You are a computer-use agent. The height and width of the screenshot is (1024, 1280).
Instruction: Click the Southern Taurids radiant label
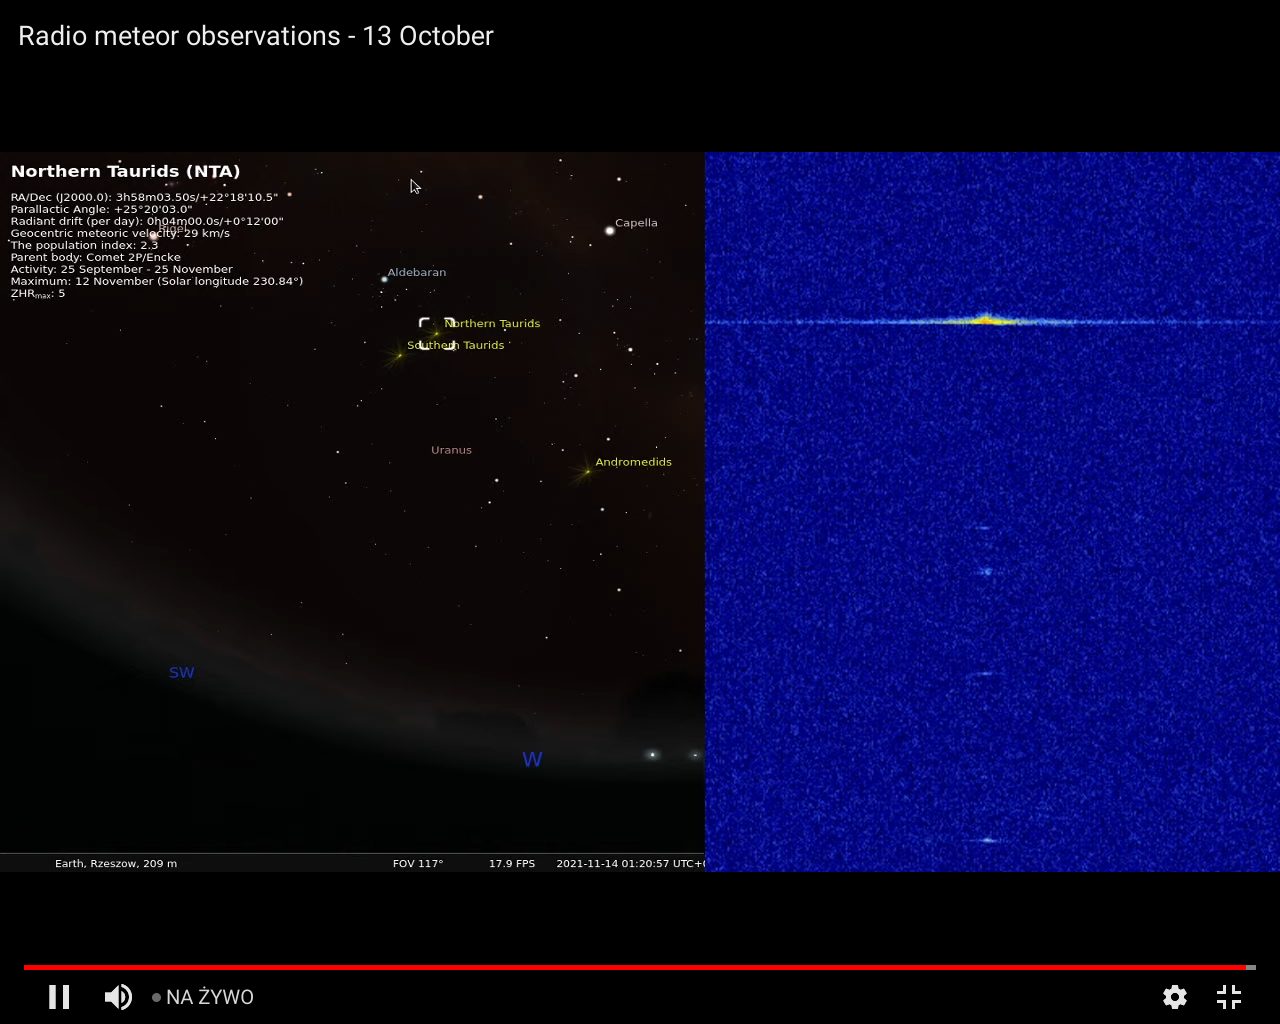456,345
